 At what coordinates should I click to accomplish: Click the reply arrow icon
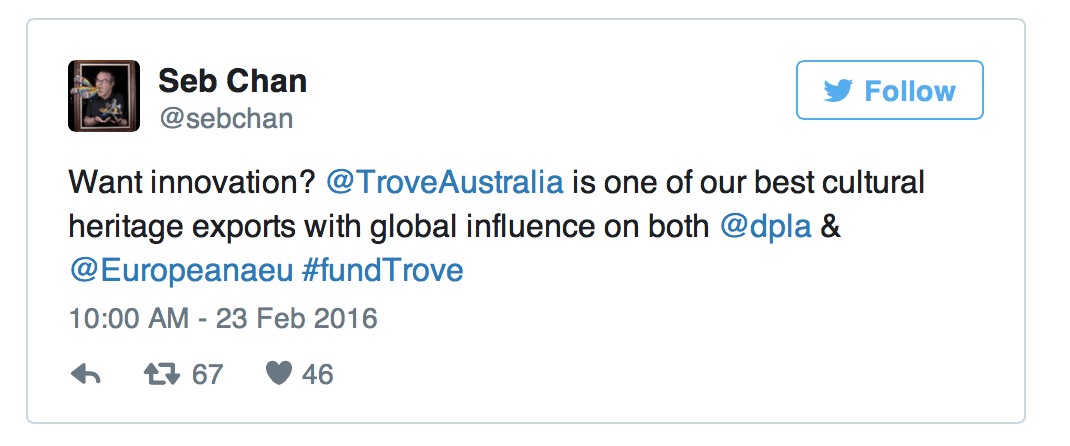coord(86,374)
